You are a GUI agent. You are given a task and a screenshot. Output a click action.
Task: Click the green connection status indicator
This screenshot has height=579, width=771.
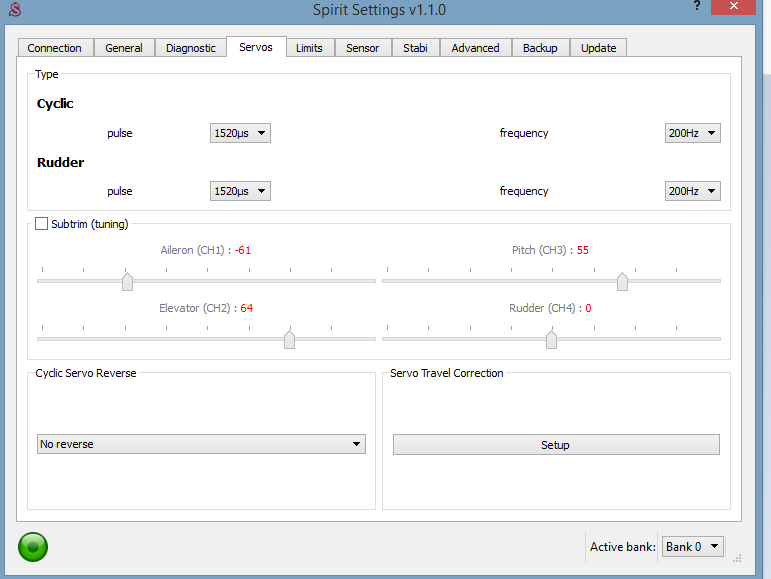point(33,547)
